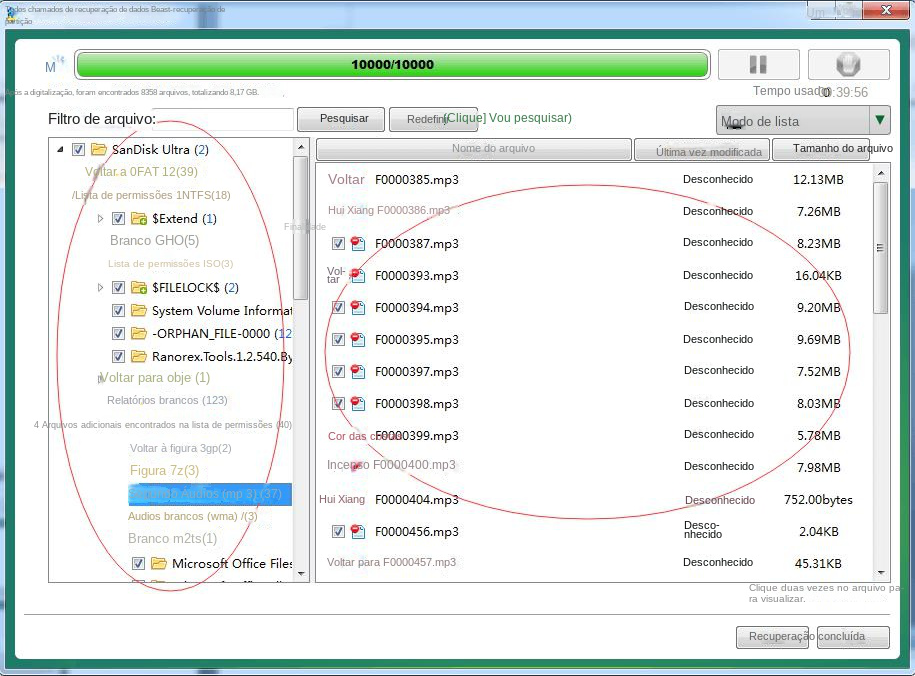This screenshot has height=676, width=915.
Task: Uncheck the System Volume Information checkbox
Action: [x=118, y=311]
